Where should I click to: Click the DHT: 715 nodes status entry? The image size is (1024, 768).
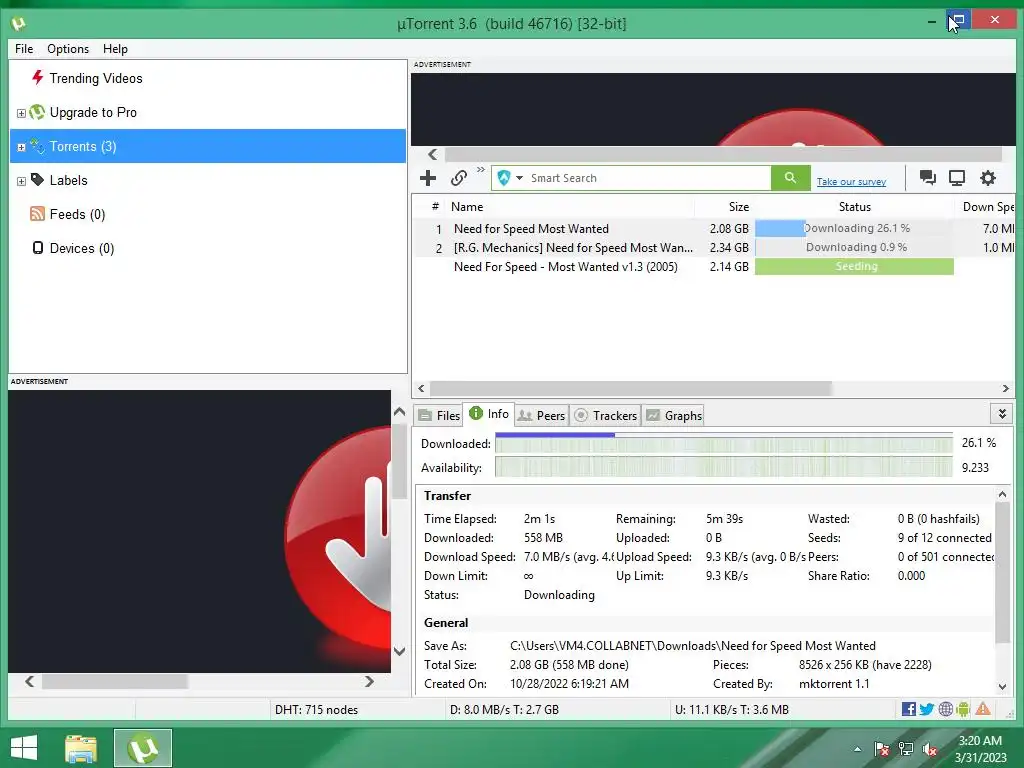(x=316, y=709)
